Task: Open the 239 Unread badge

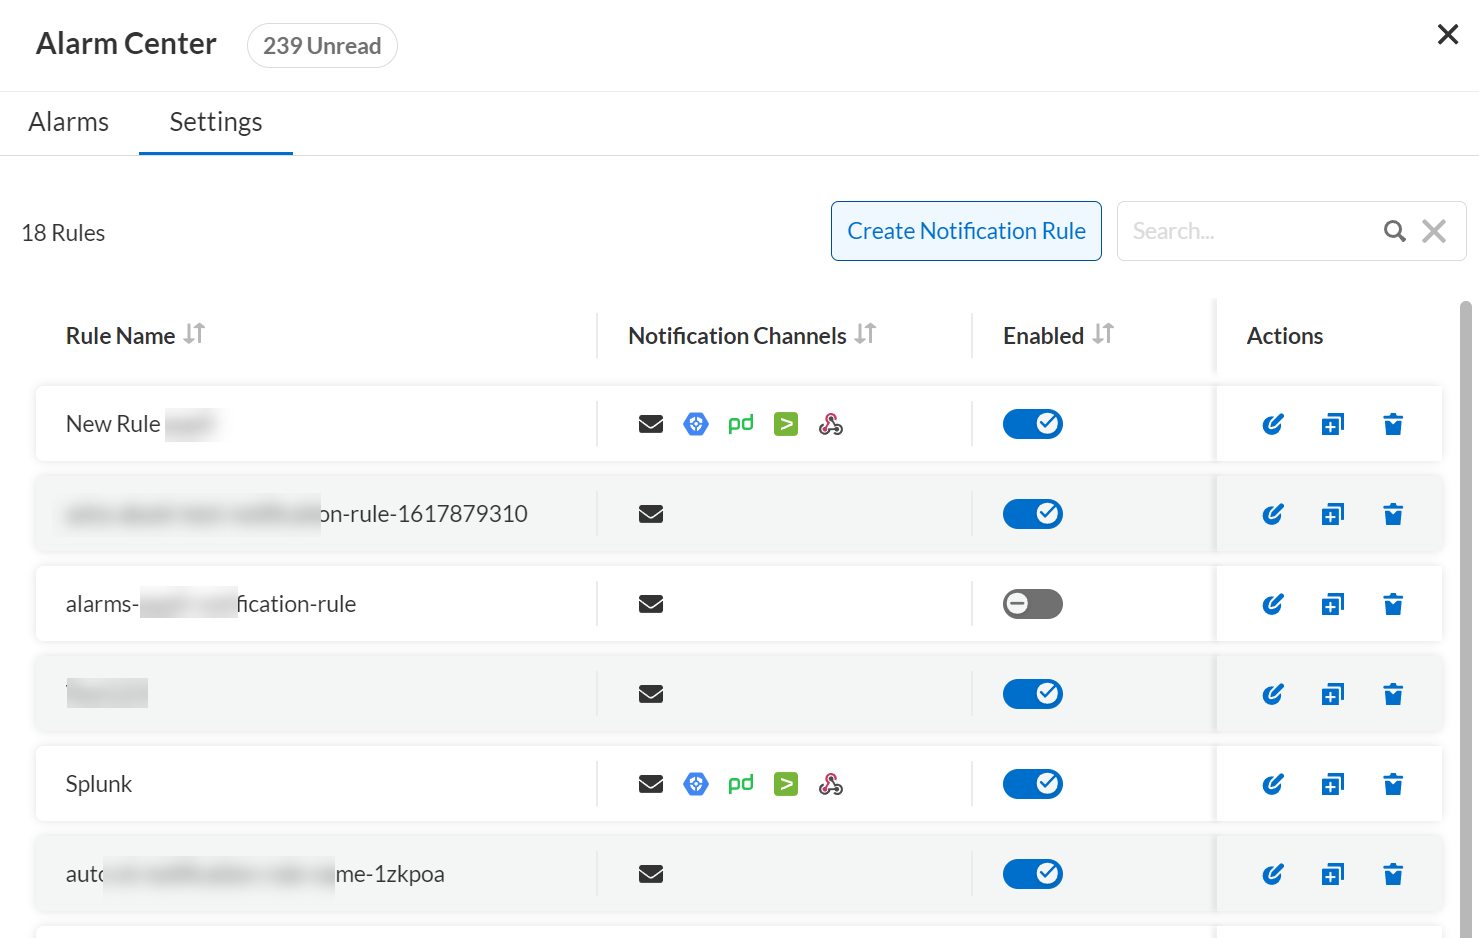Action: (x=322, y=46)
